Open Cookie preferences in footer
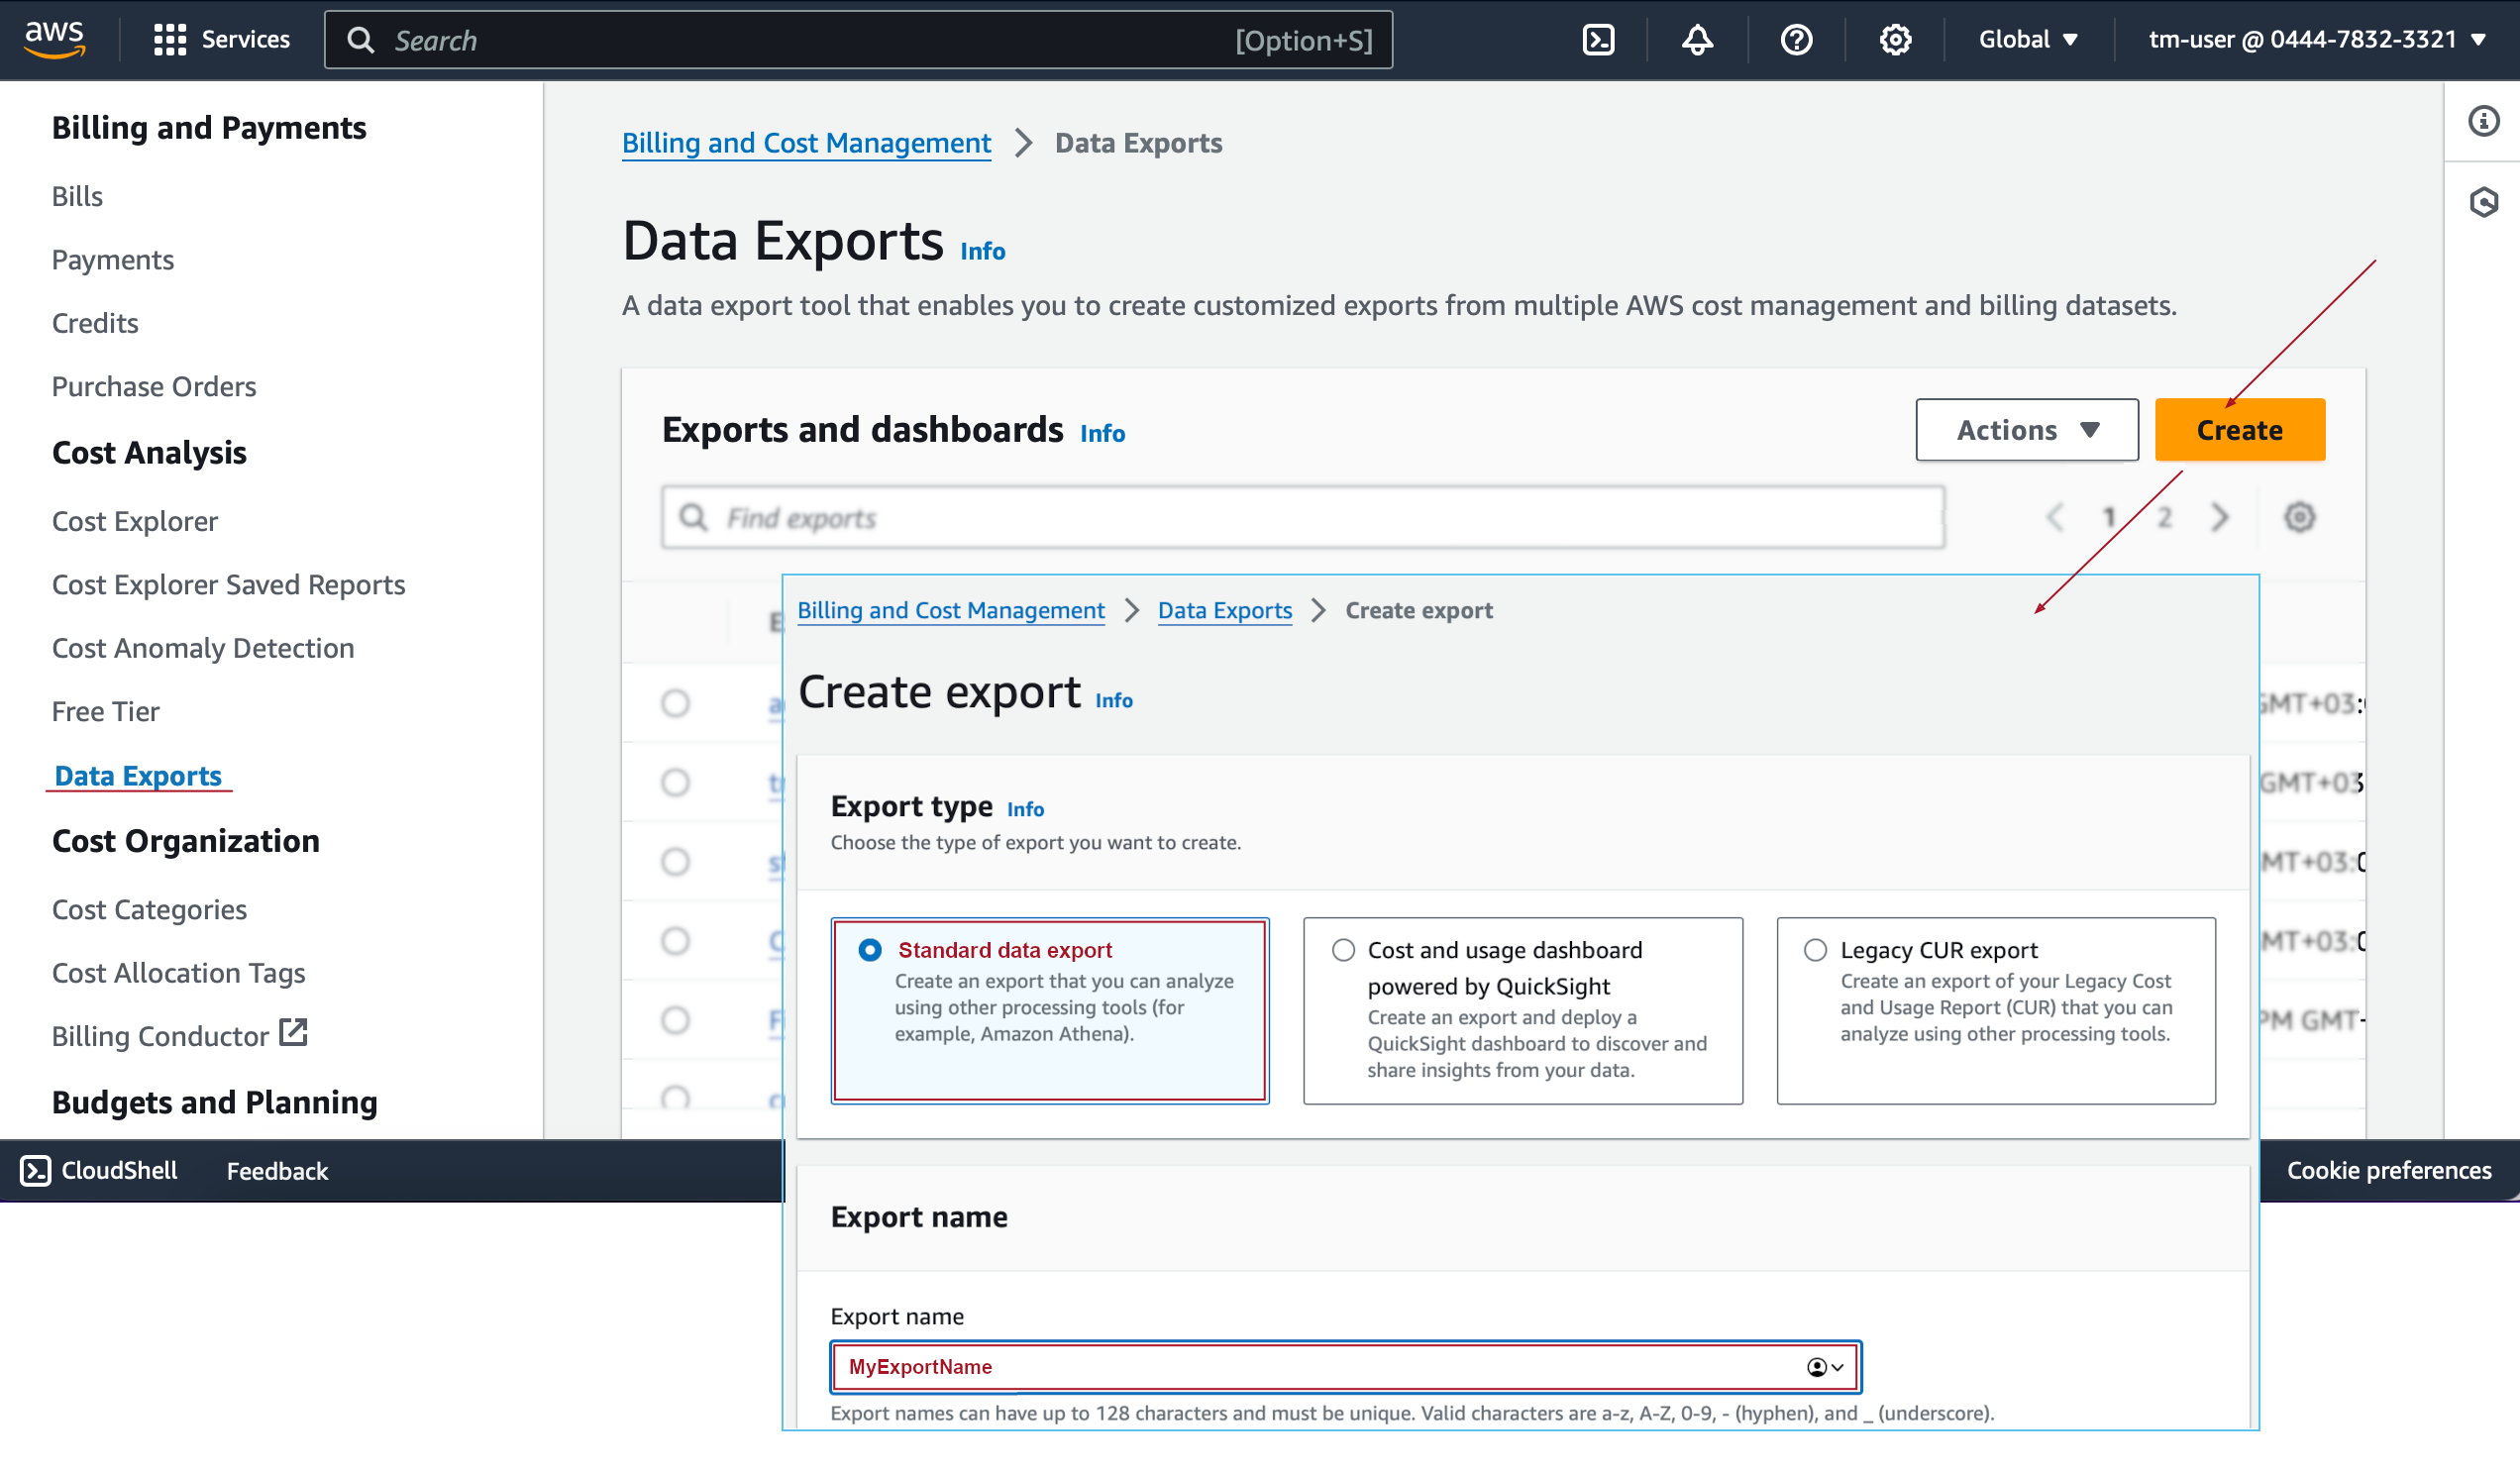 point(2388,1170)
